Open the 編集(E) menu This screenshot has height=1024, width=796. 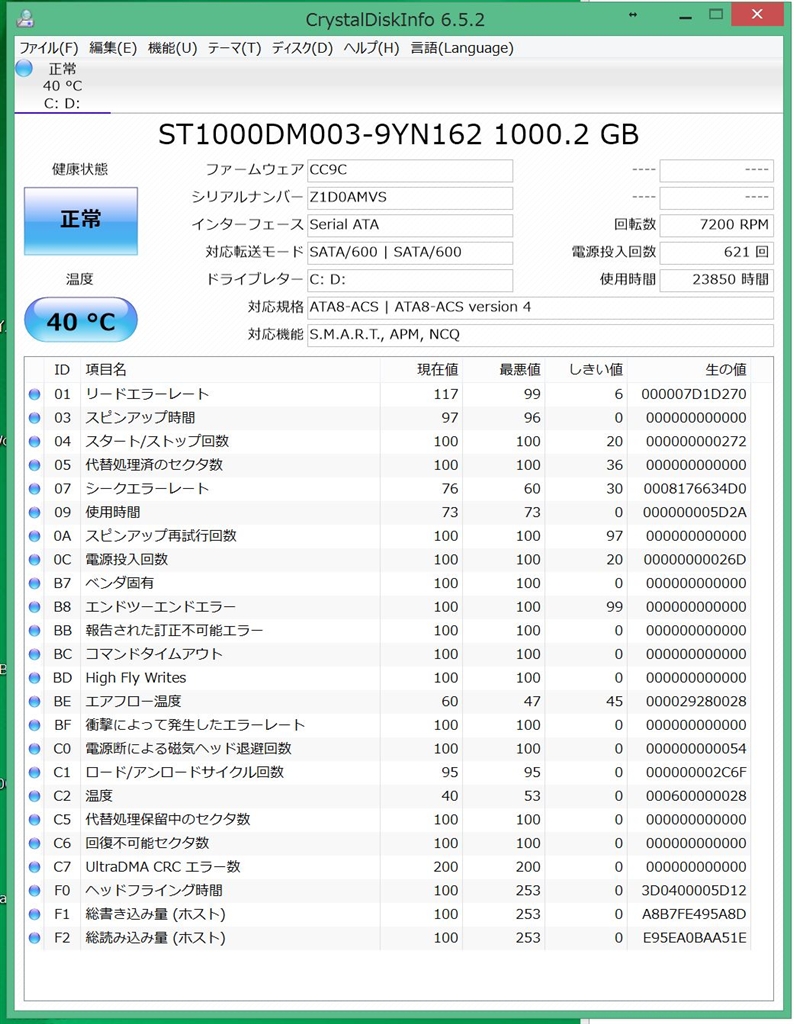point(112,48)
